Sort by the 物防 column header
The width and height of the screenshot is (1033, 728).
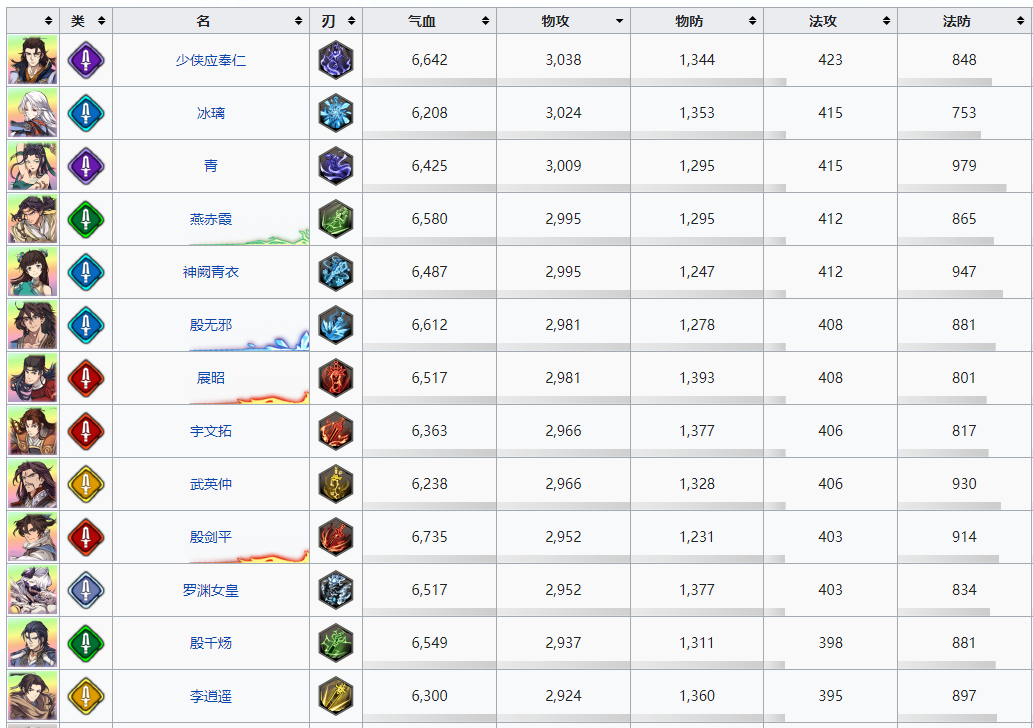coord(696,20)
